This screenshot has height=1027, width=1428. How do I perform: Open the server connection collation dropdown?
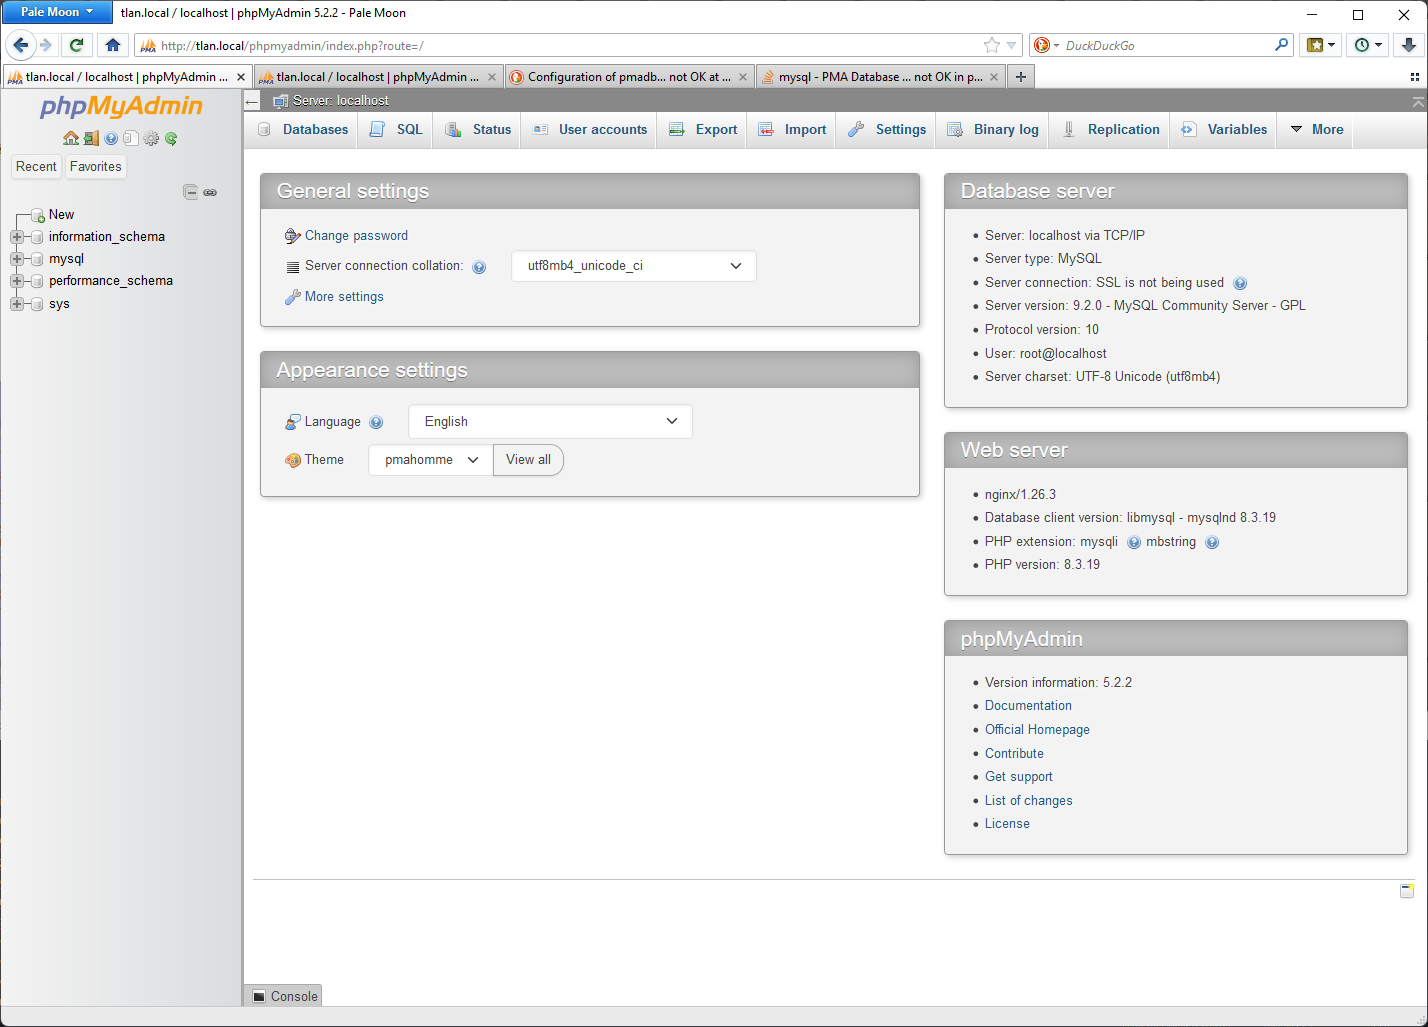[633, 266]
